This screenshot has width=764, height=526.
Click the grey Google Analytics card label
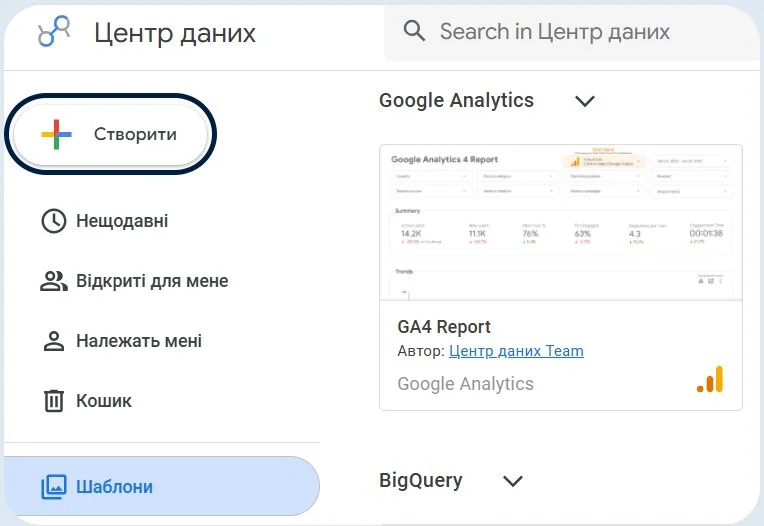coord(465,384)
